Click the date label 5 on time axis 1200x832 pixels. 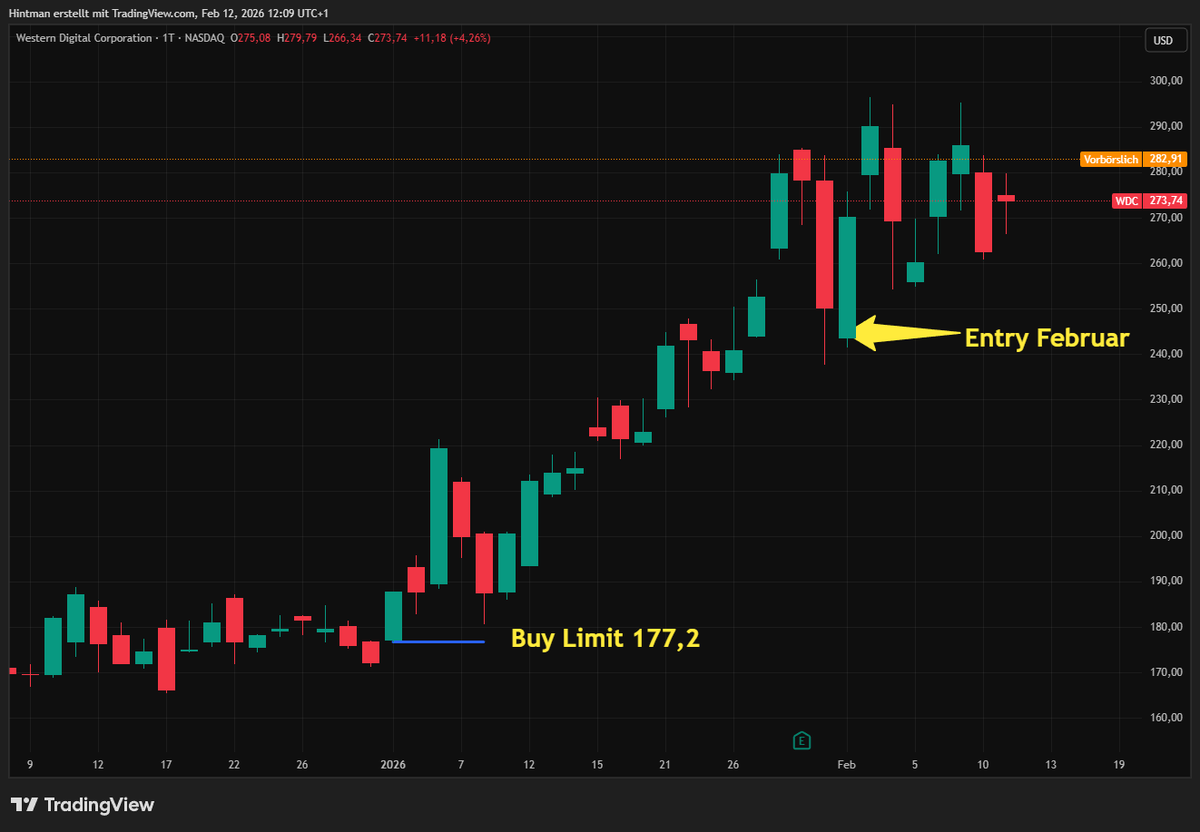click(915, 765)
